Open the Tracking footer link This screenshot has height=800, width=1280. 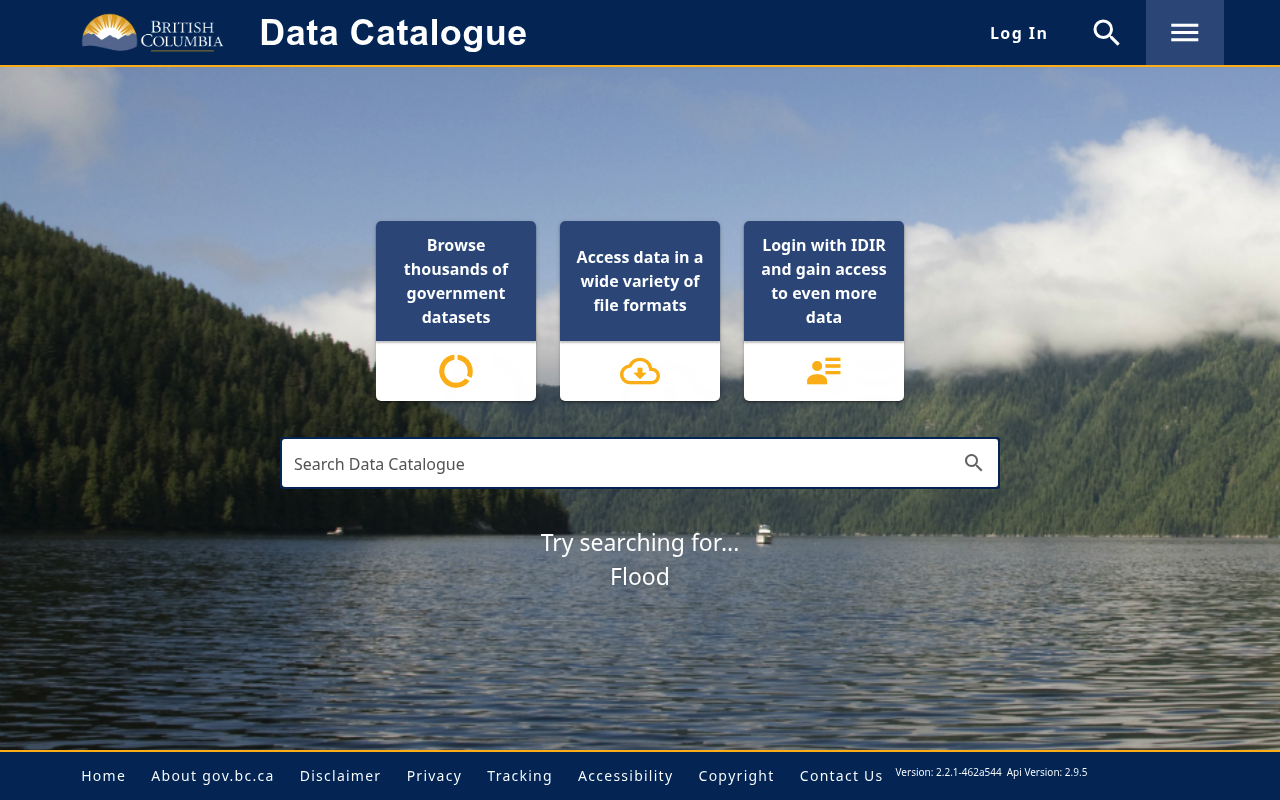pos(520,776)
